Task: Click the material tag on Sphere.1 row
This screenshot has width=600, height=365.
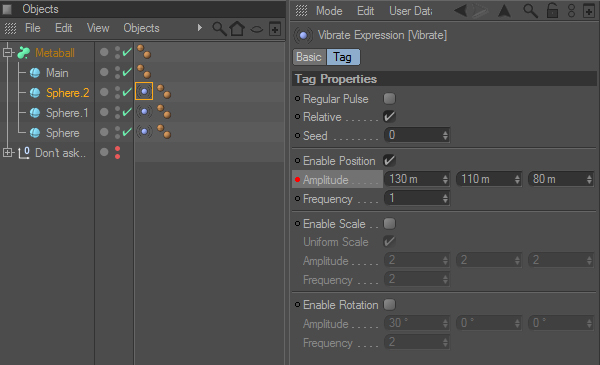Action: tap(164, 111)
